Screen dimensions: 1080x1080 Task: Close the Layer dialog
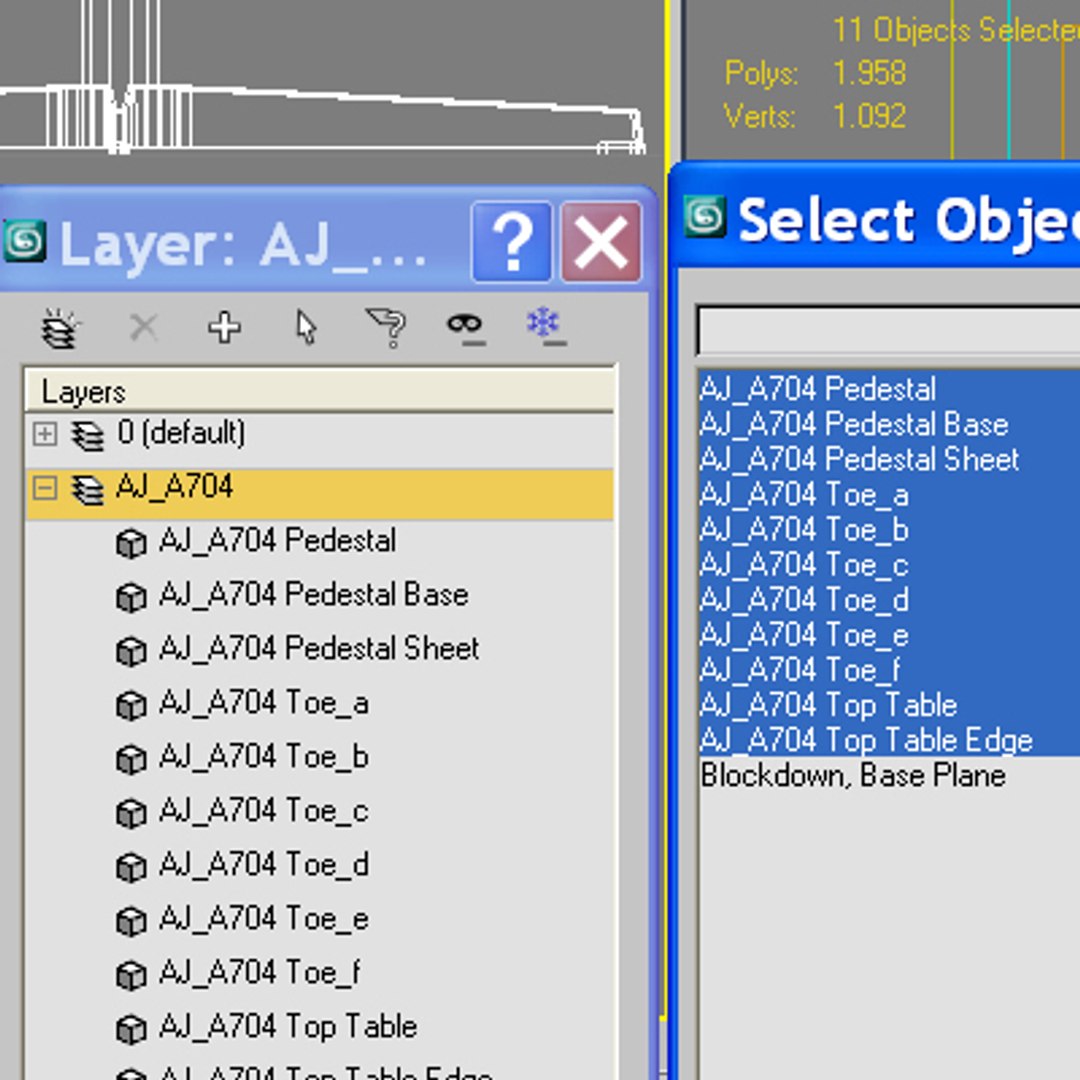601,242
